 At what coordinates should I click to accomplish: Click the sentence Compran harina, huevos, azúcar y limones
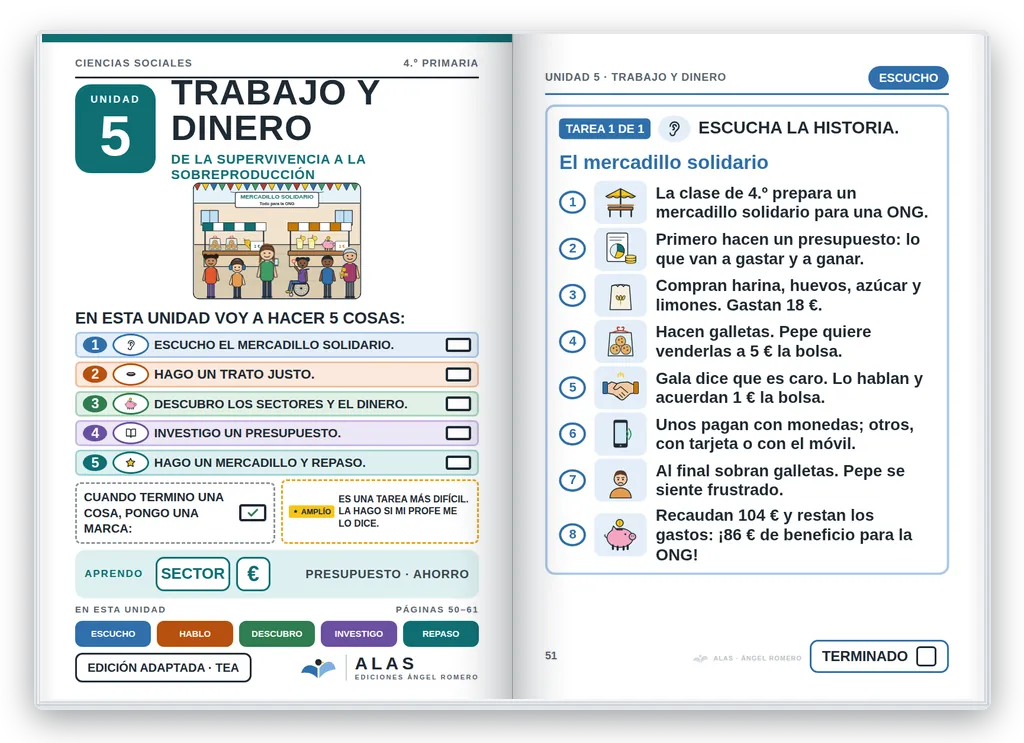coord(788,295)
